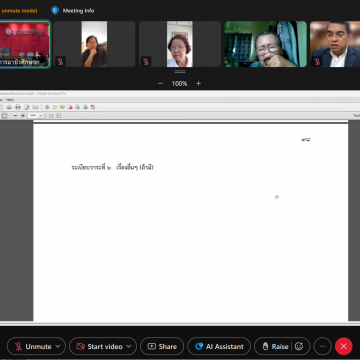The width and height of the screenshot is (360, 360).
Task: Open the Help menu in Acrobat
Action: (x=10, y=100)
